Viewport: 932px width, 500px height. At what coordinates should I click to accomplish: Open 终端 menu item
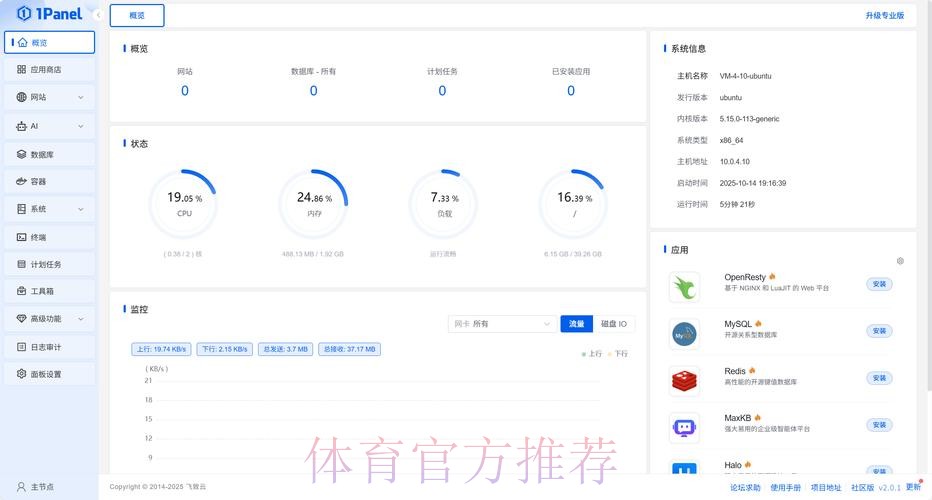49,237
